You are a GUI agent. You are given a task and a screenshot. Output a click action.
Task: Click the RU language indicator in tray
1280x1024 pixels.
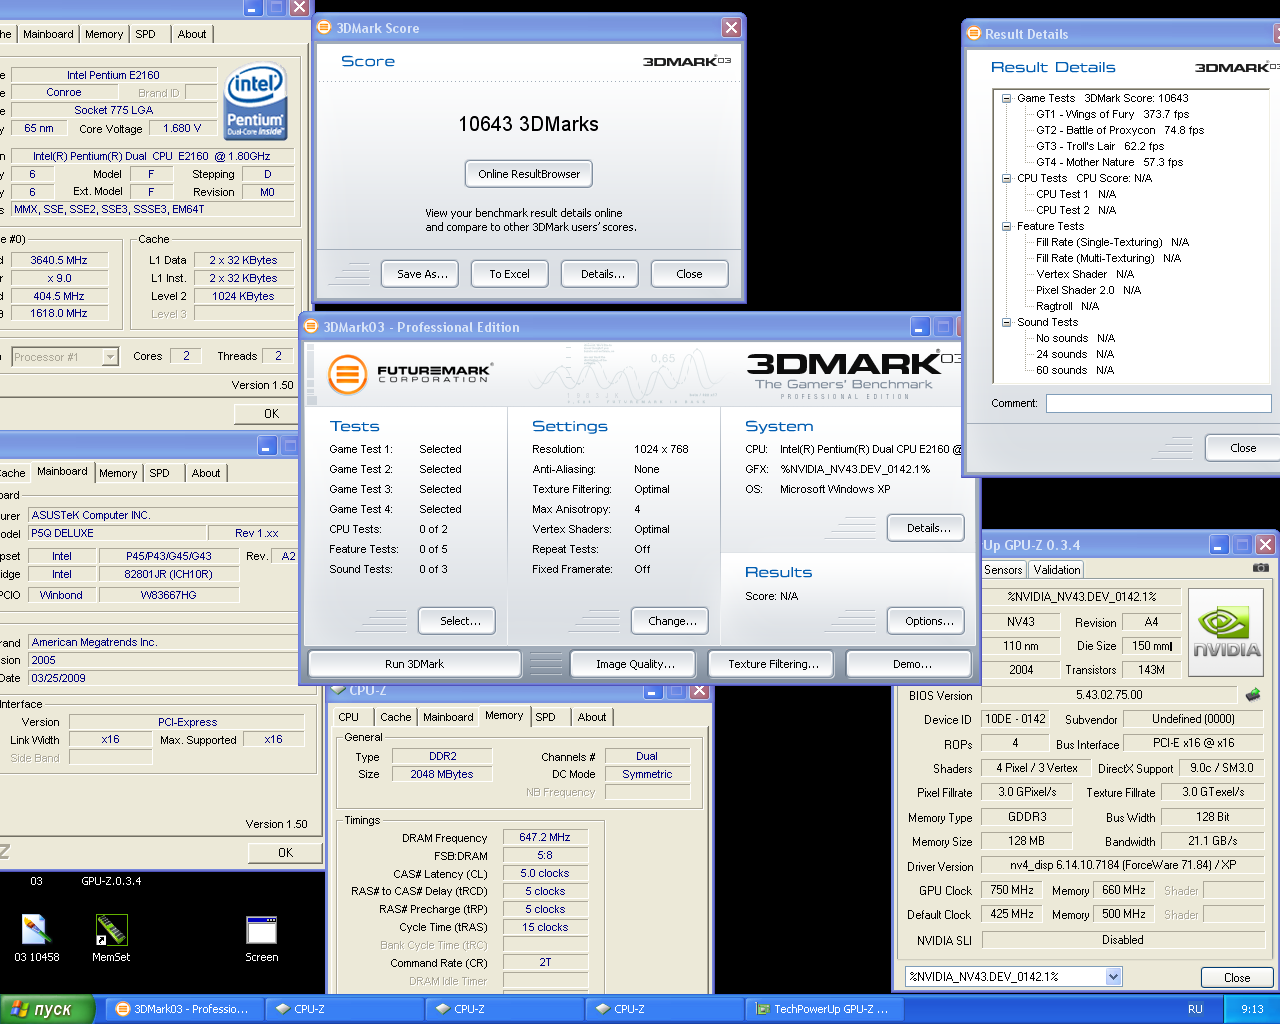coord(1195,1009)
